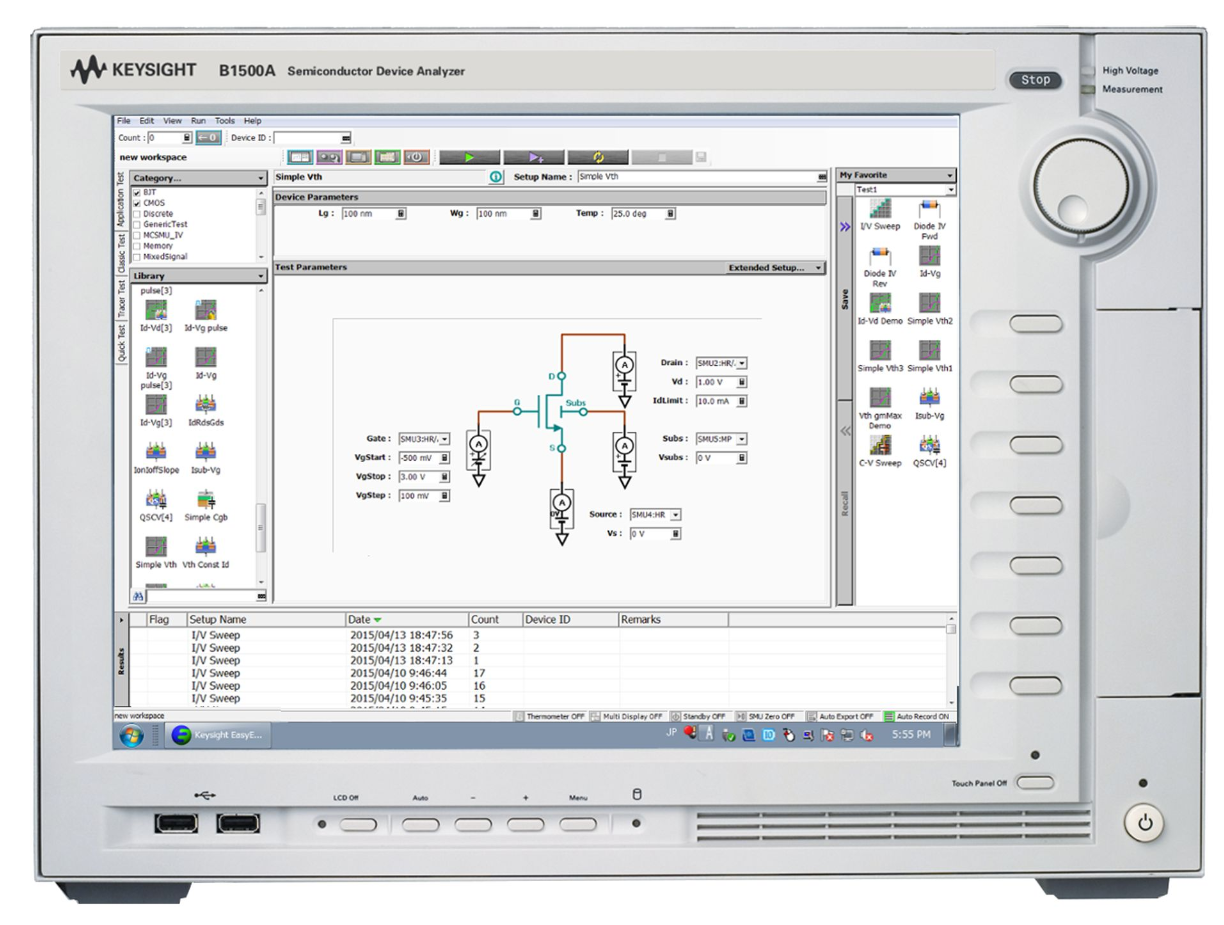The height and width of the screenshot is (925, 1224).
Task: Click the library search binoculars icon
Action: tap(139, 595)
